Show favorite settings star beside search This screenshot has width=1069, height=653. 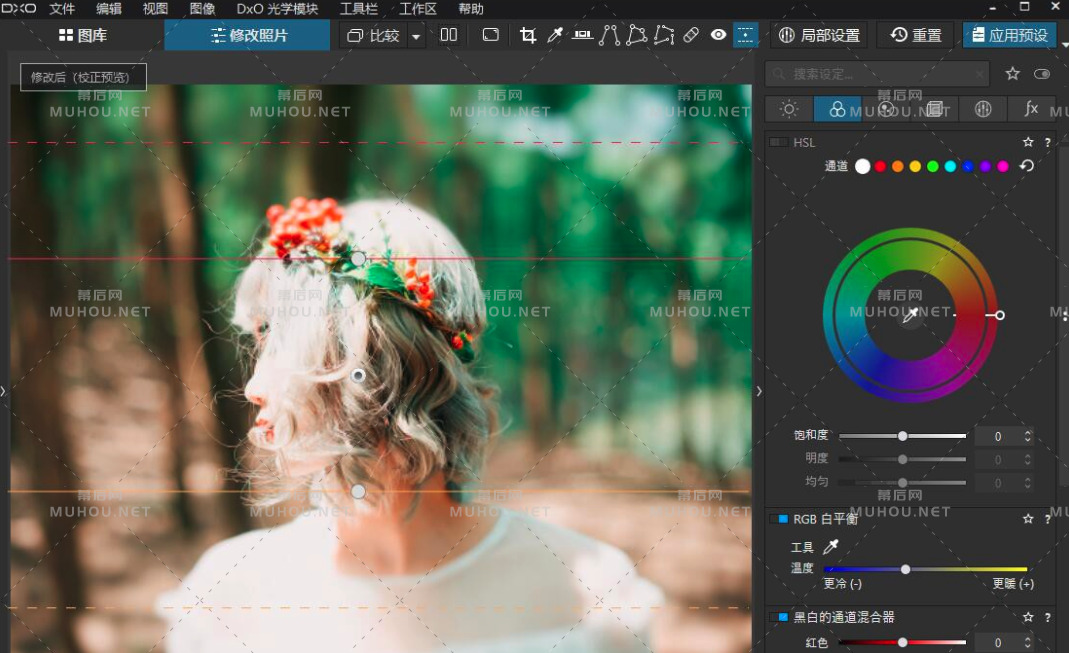(1012, 74)
